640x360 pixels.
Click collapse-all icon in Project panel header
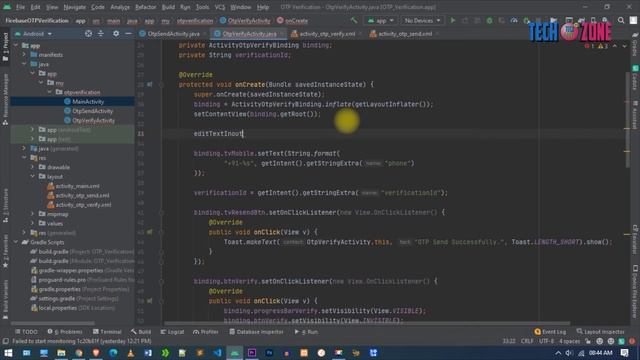[x=101, y=34]
